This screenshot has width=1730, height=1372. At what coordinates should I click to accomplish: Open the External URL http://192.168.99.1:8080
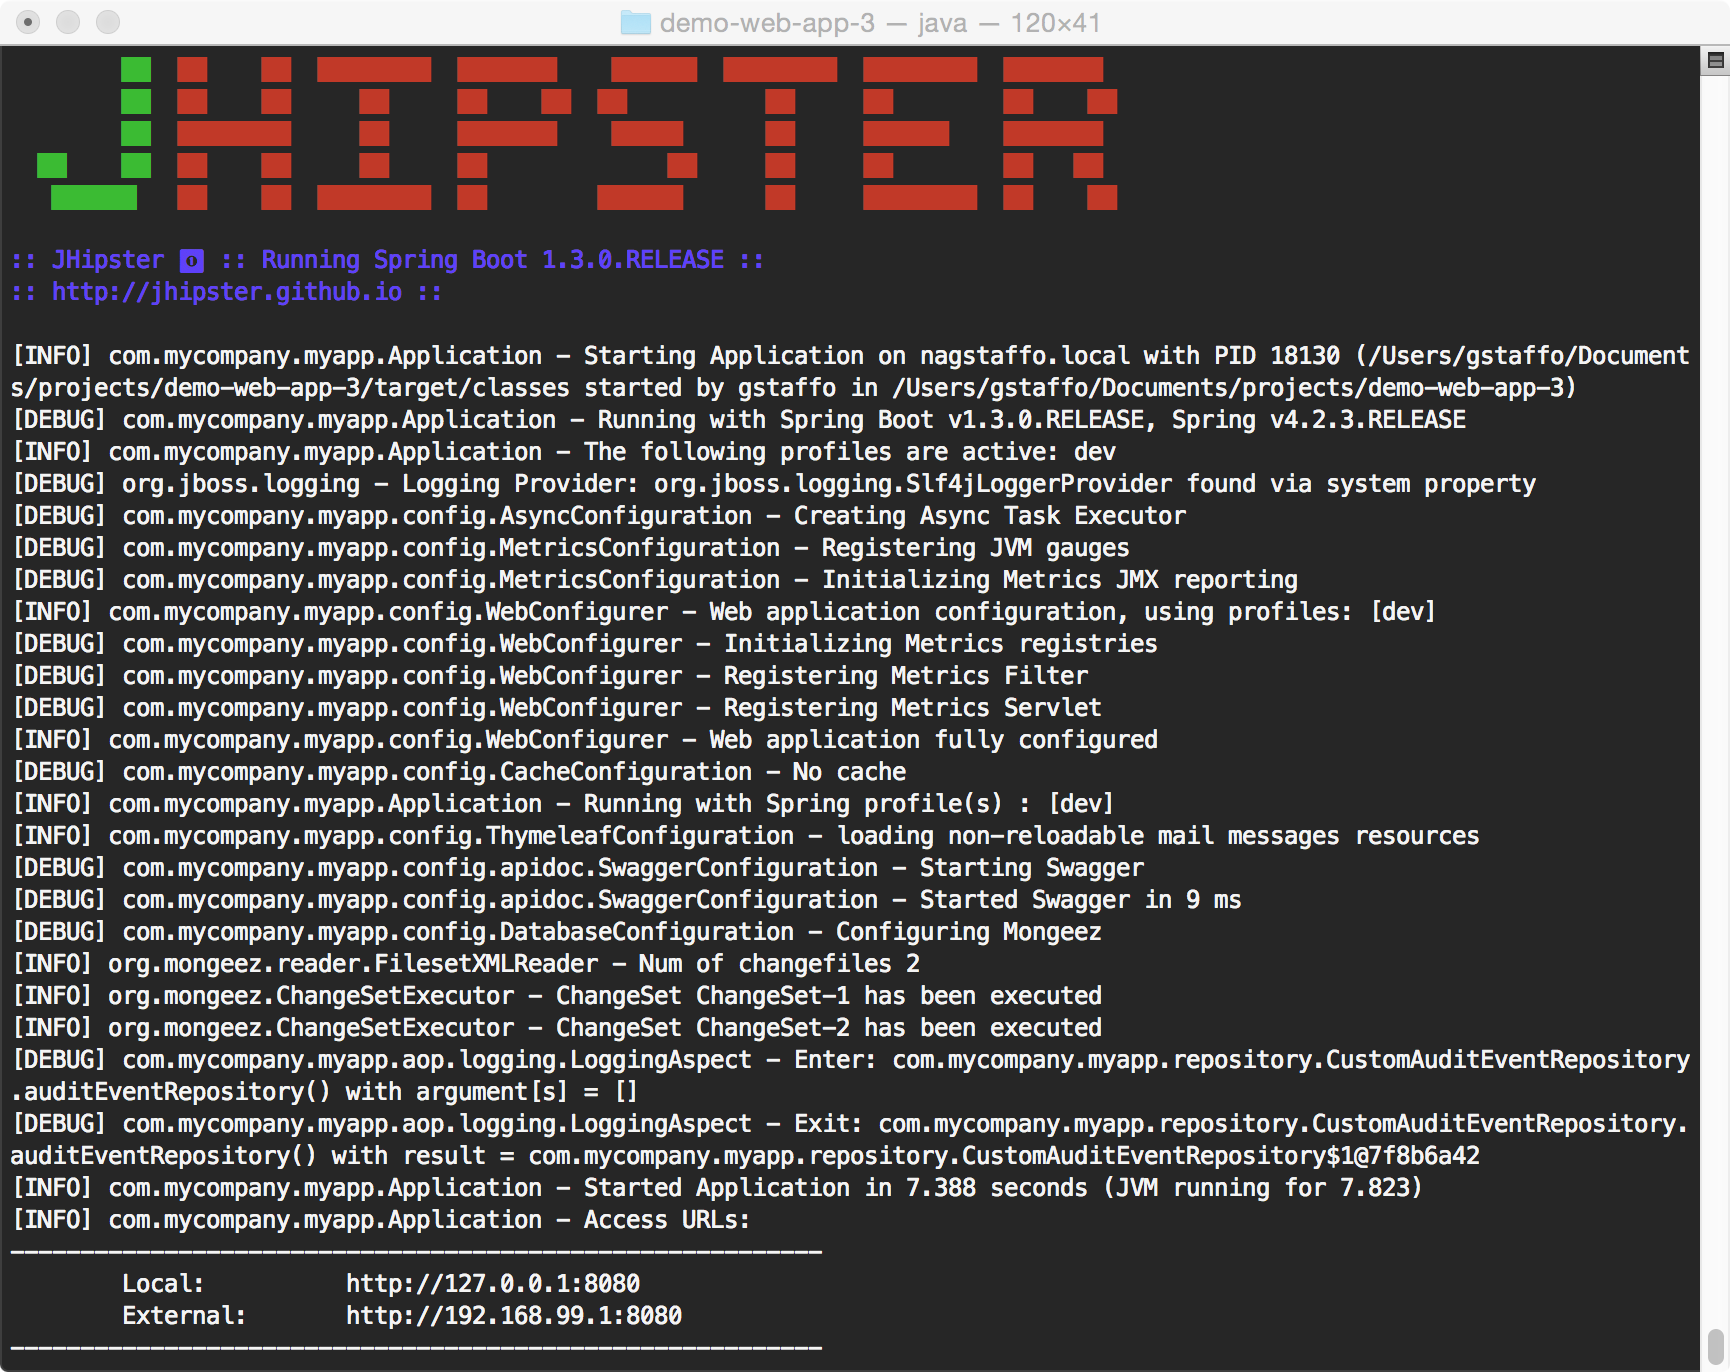pyautogui.click(x=514, y=1316)
